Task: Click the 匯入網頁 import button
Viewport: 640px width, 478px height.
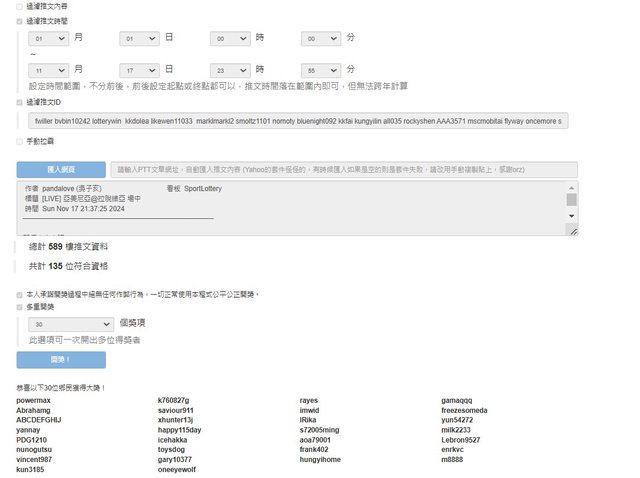Action: [60, 169]
